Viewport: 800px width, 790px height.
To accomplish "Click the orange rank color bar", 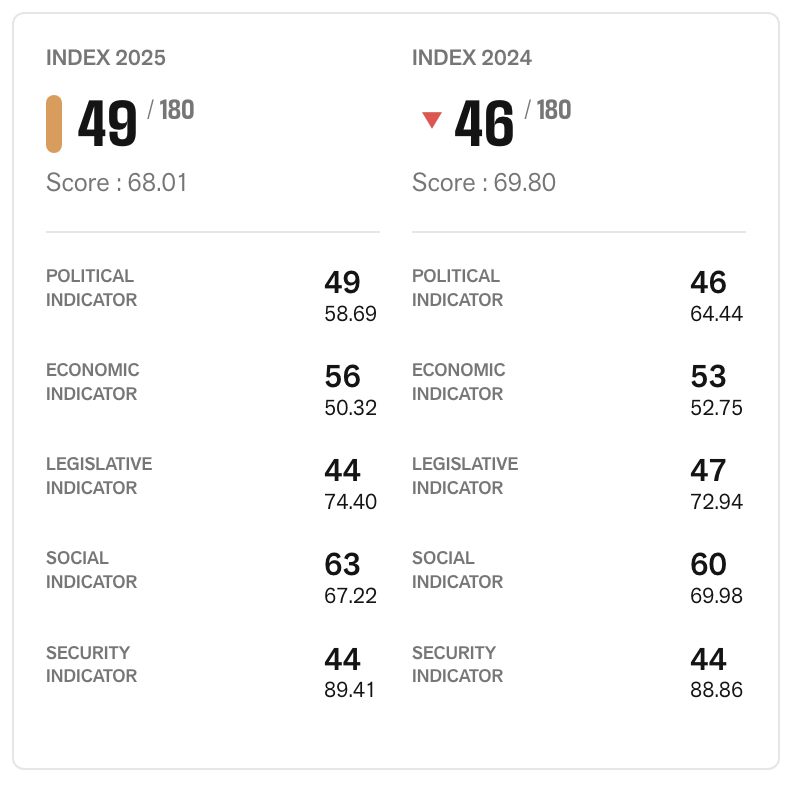I will (54, 124).
